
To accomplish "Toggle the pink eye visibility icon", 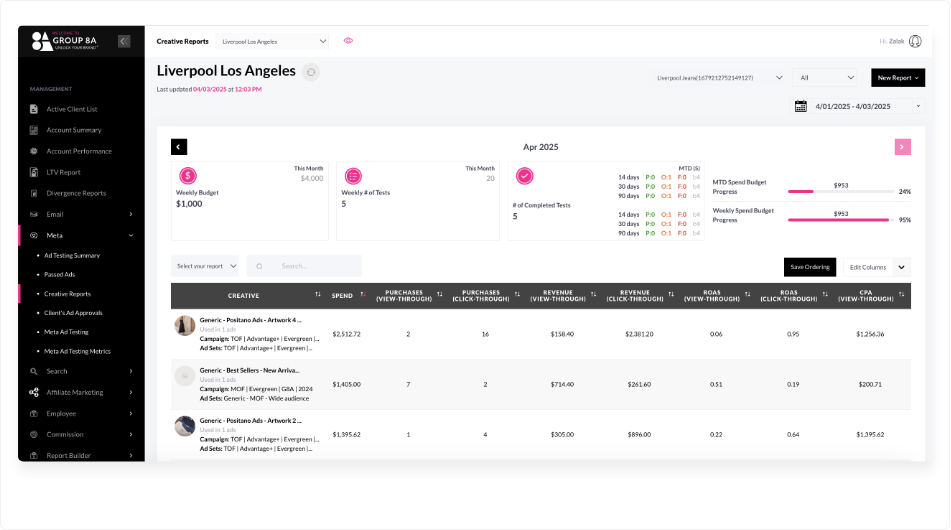I will (348, 41).
